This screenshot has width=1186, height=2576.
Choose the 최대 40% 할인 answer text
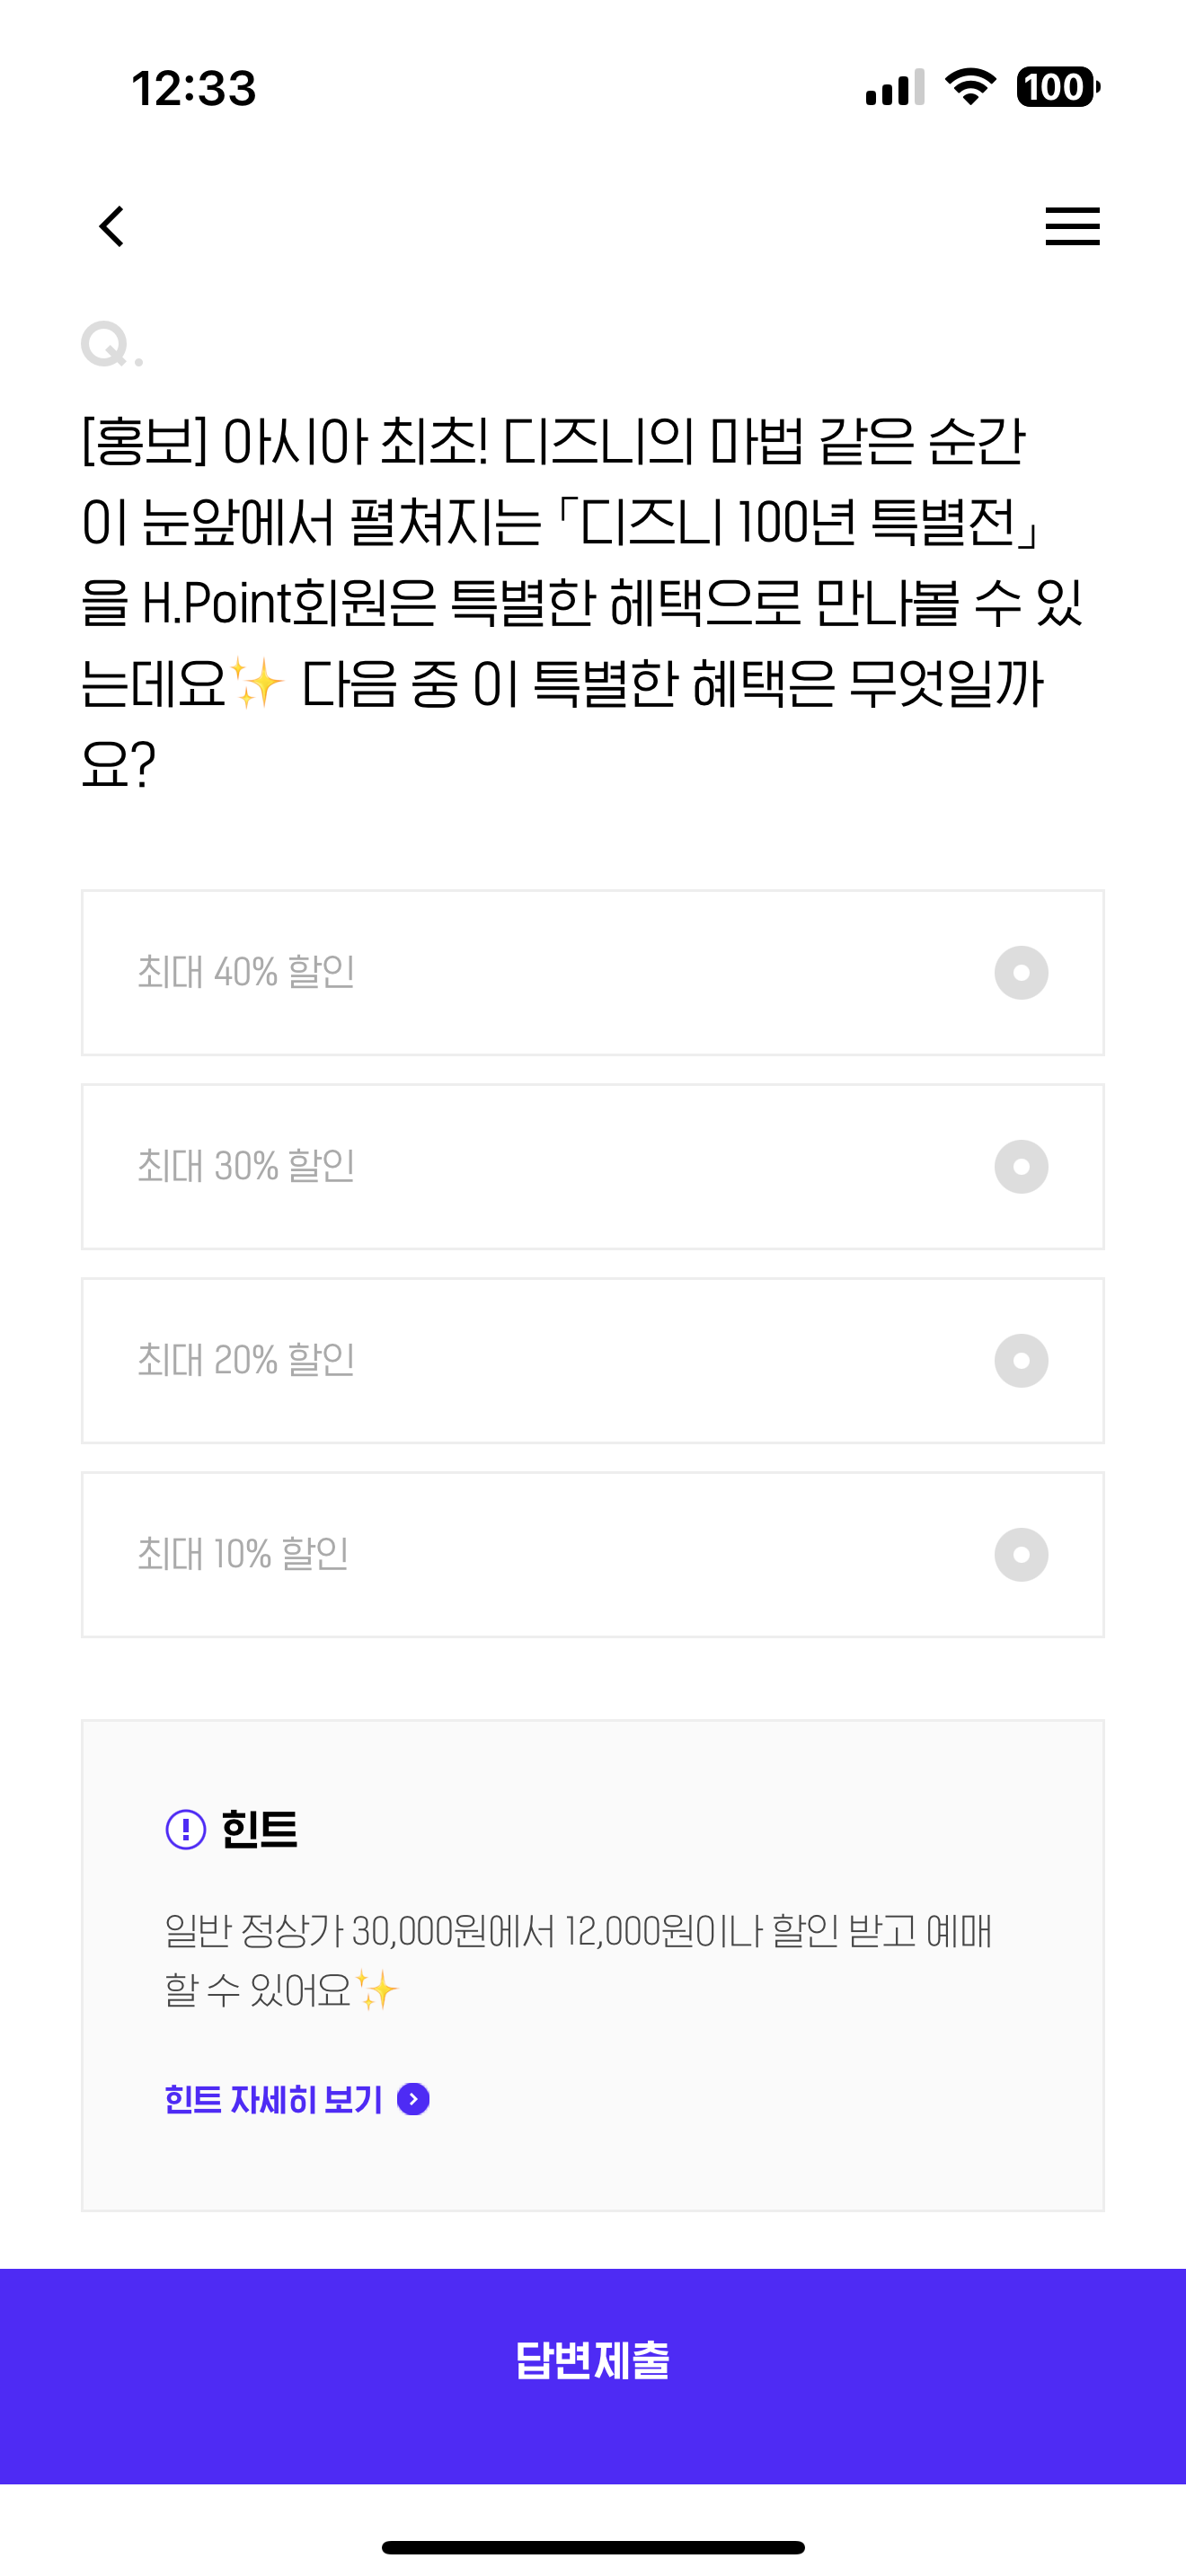pos(246,972)
